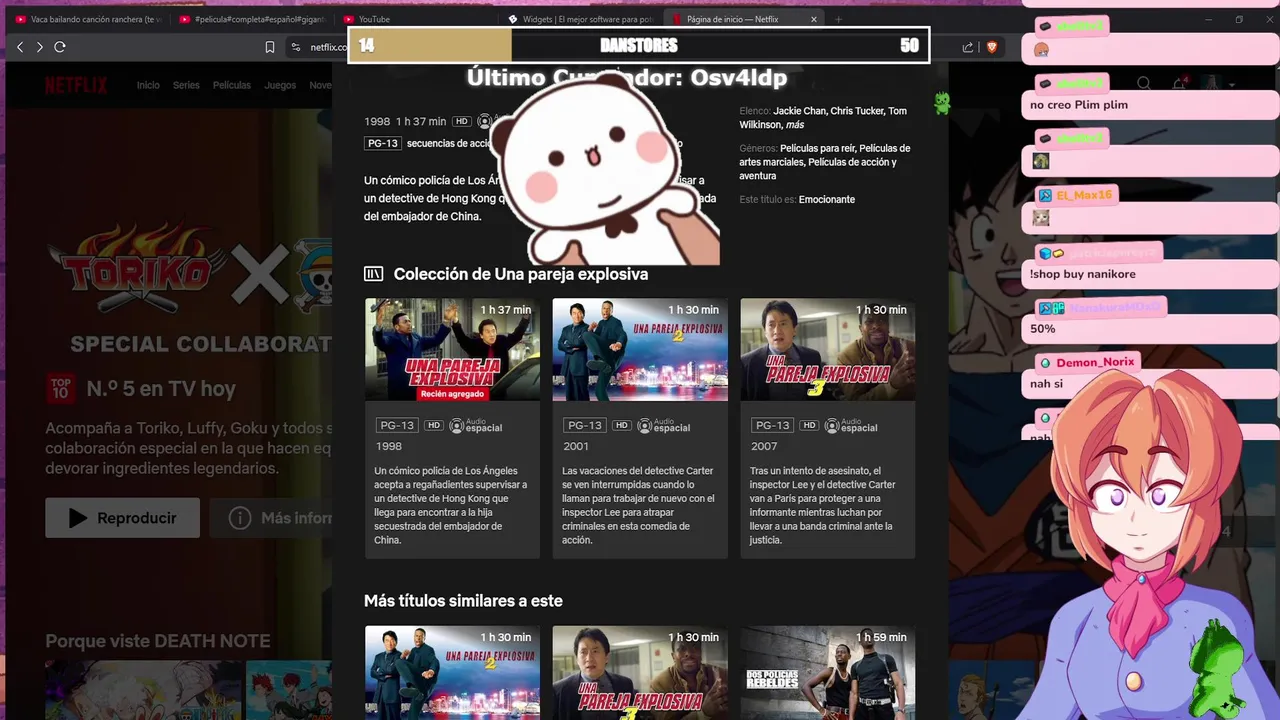Click the 'Porque viste DEATH NOTE' row title
Viewport: 1280px width, 720px height.
point(158,641)
